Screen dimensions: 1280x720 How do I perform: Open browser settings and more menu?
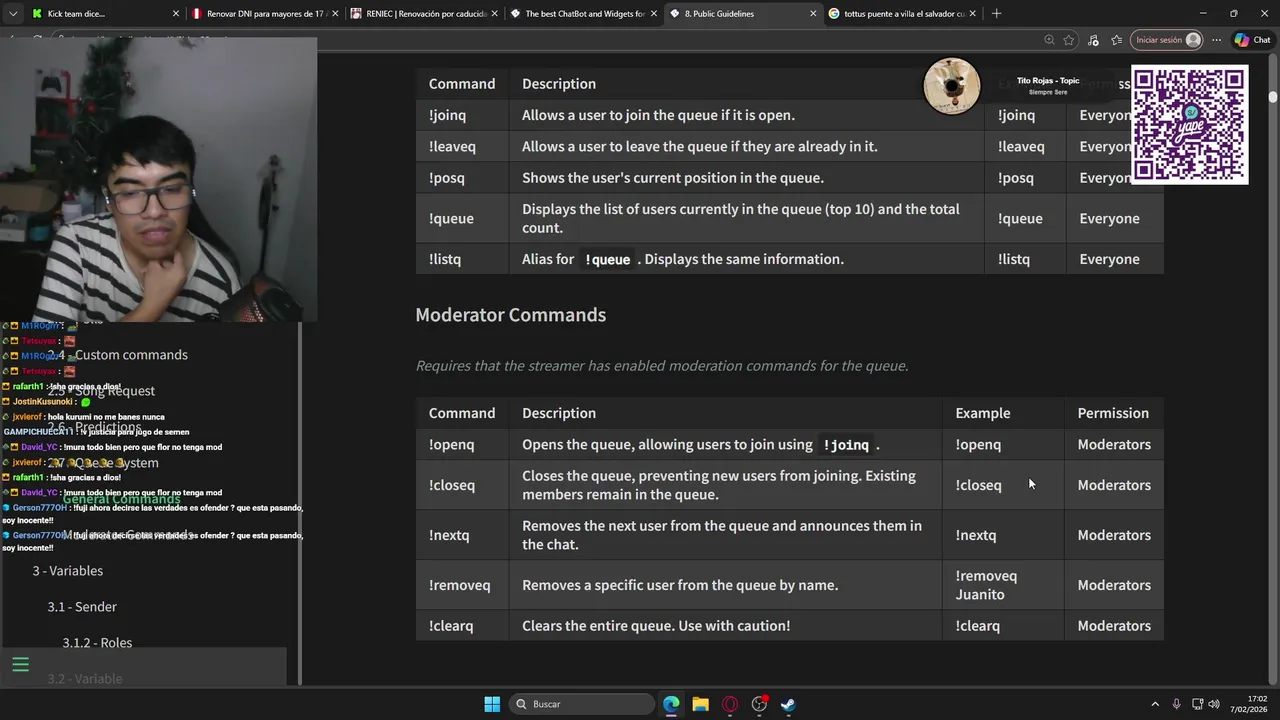pyautogui.click(x=1216, y=40)
